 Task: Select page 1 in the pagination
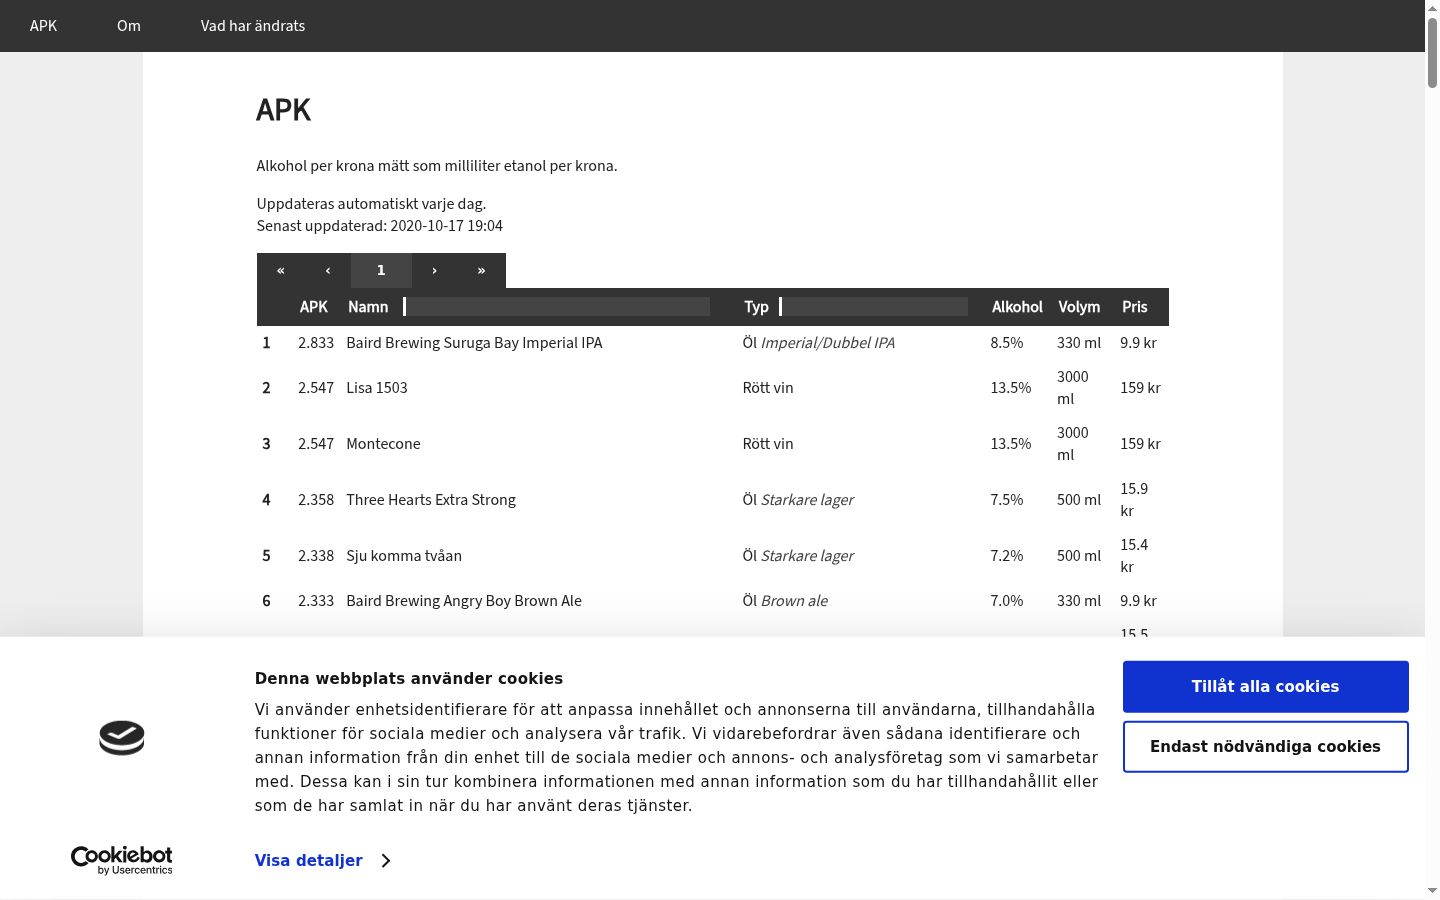point(381,271)
